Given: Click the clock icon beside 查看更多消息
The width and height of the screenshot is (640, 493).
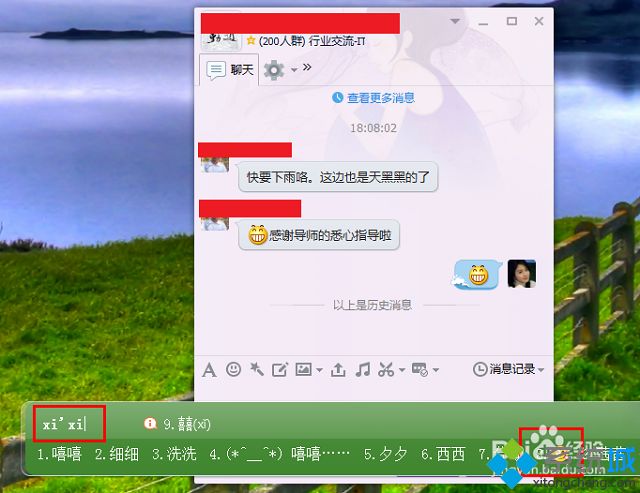Looking at the screenshot, I should pos(338,98).
